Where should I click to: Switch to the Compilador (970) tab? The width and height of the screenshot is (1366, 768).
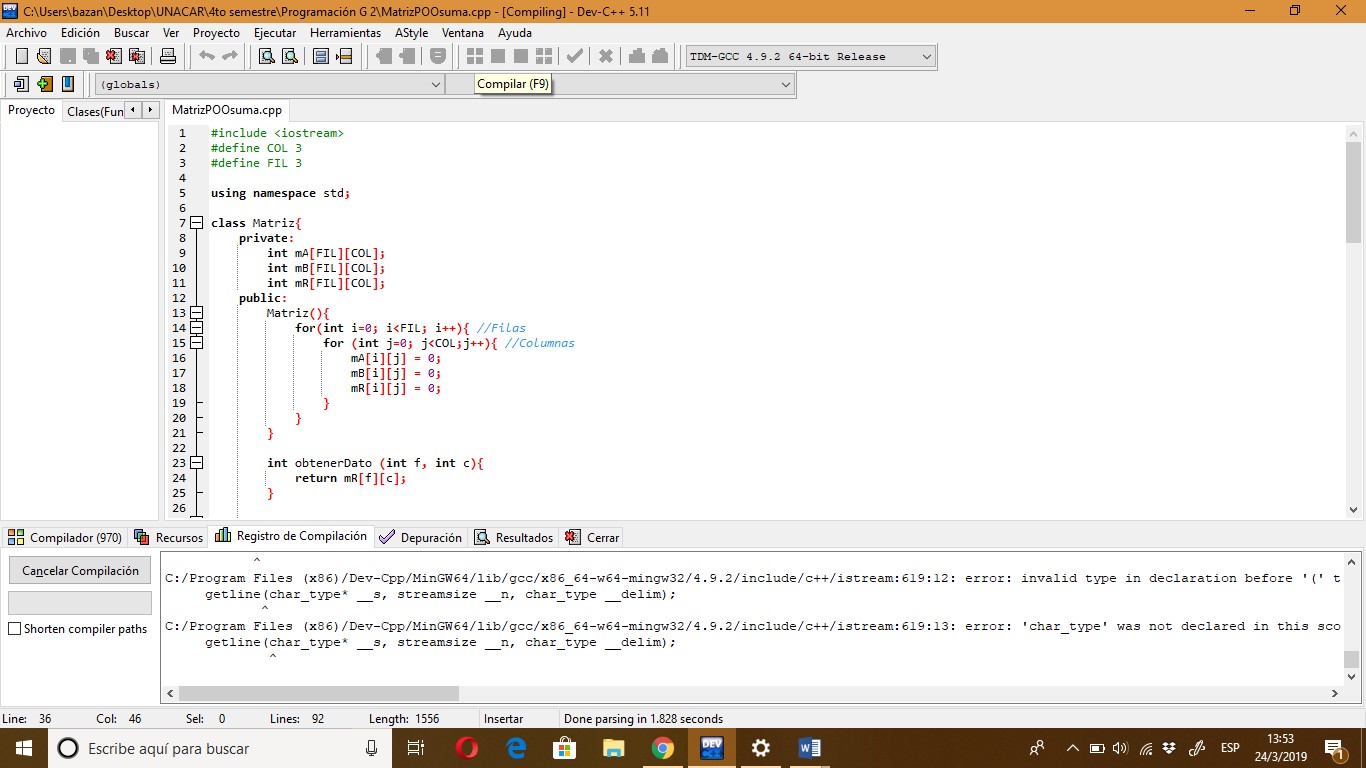65,537
